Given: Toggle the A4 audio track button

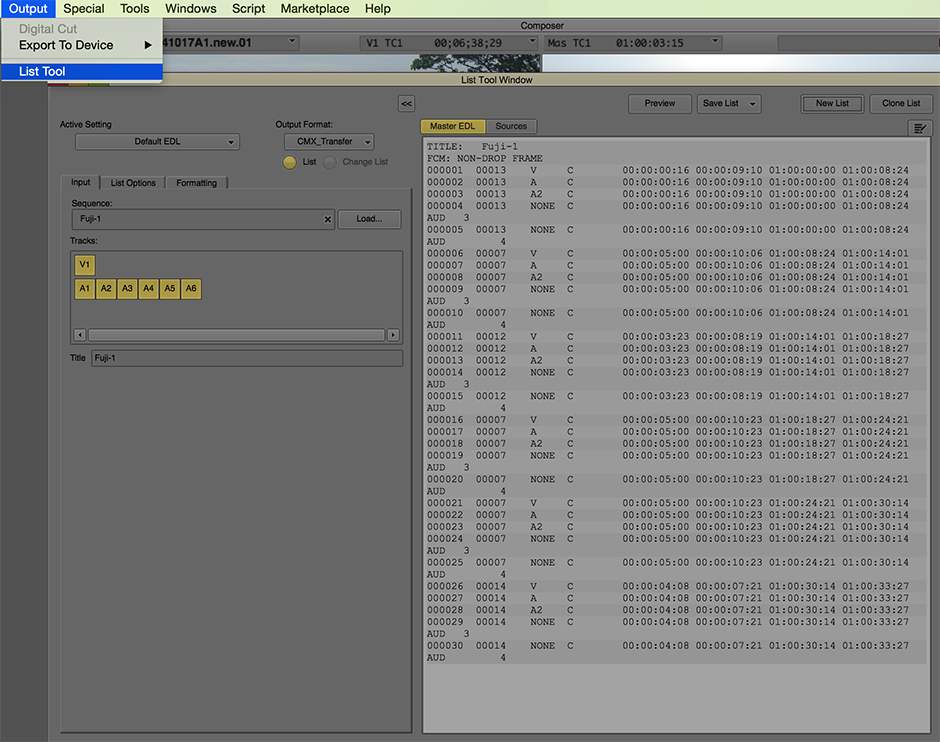Looking at the screenshot, I should [x=149, y=288].
